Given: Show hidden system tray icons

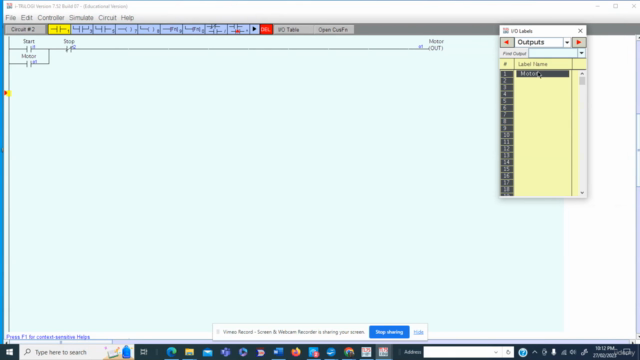Looking at the screenshot, I should pyautogui.click(x=535, y=352).
